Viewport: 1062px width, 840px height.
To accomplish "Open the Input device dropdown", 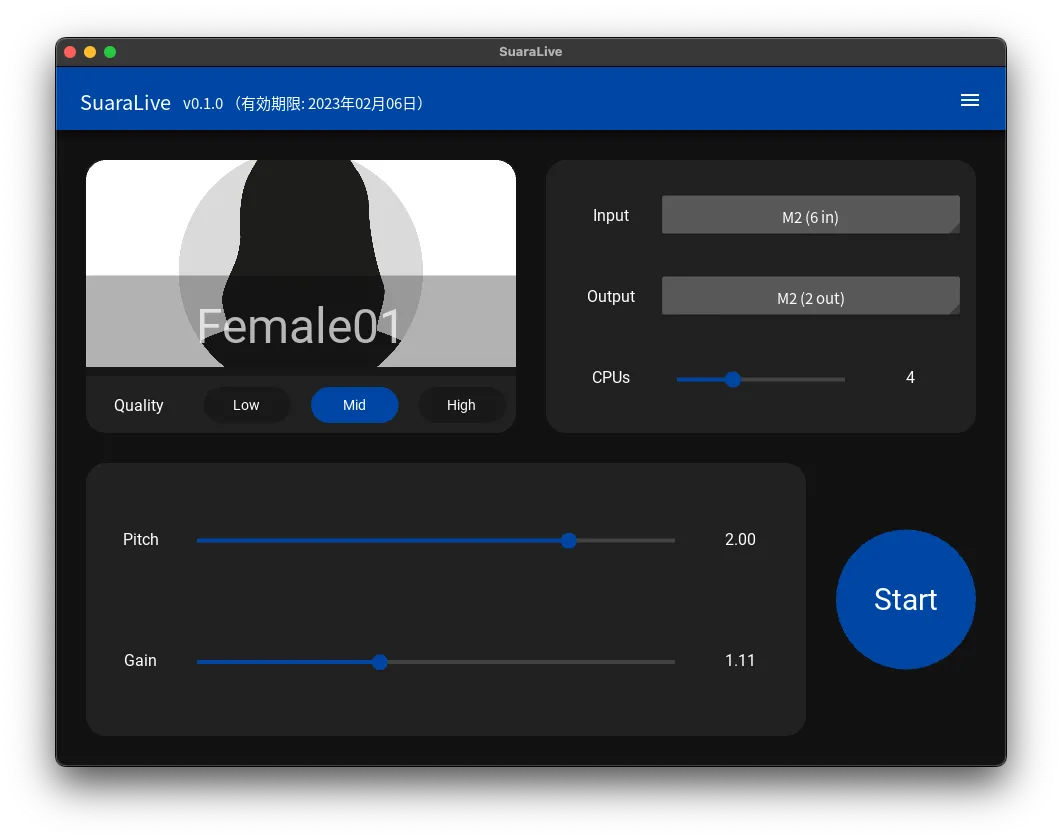I will (811, 215).
